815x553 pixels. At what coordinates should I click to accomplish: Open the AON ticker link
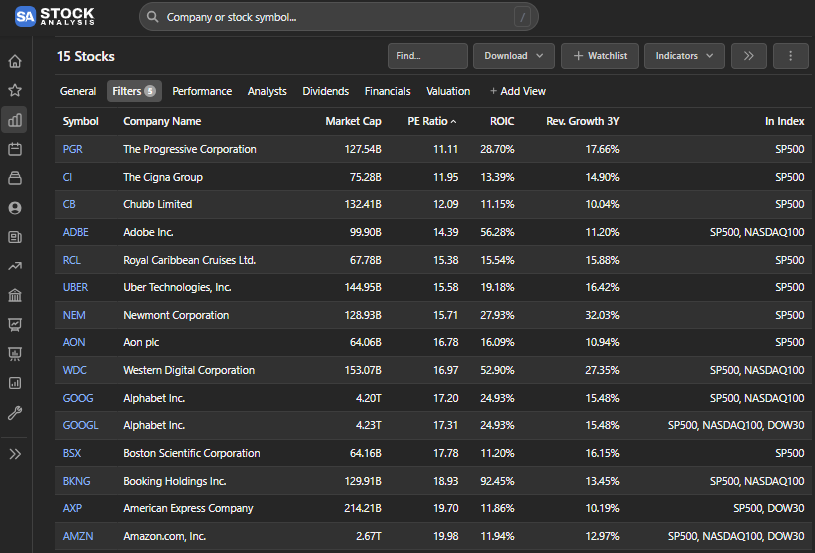click(x=74, y=343)
